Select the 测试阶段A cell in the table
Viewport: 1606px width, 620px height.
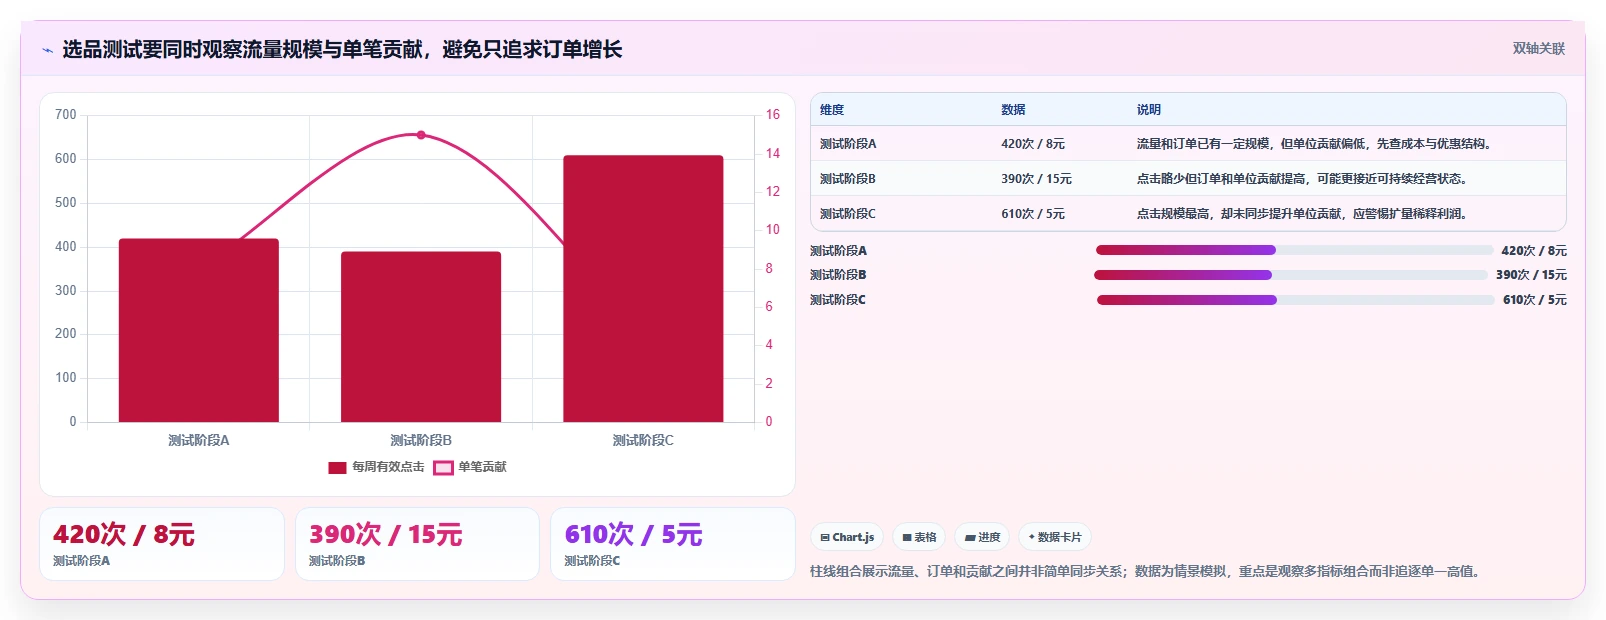point(848,144)
